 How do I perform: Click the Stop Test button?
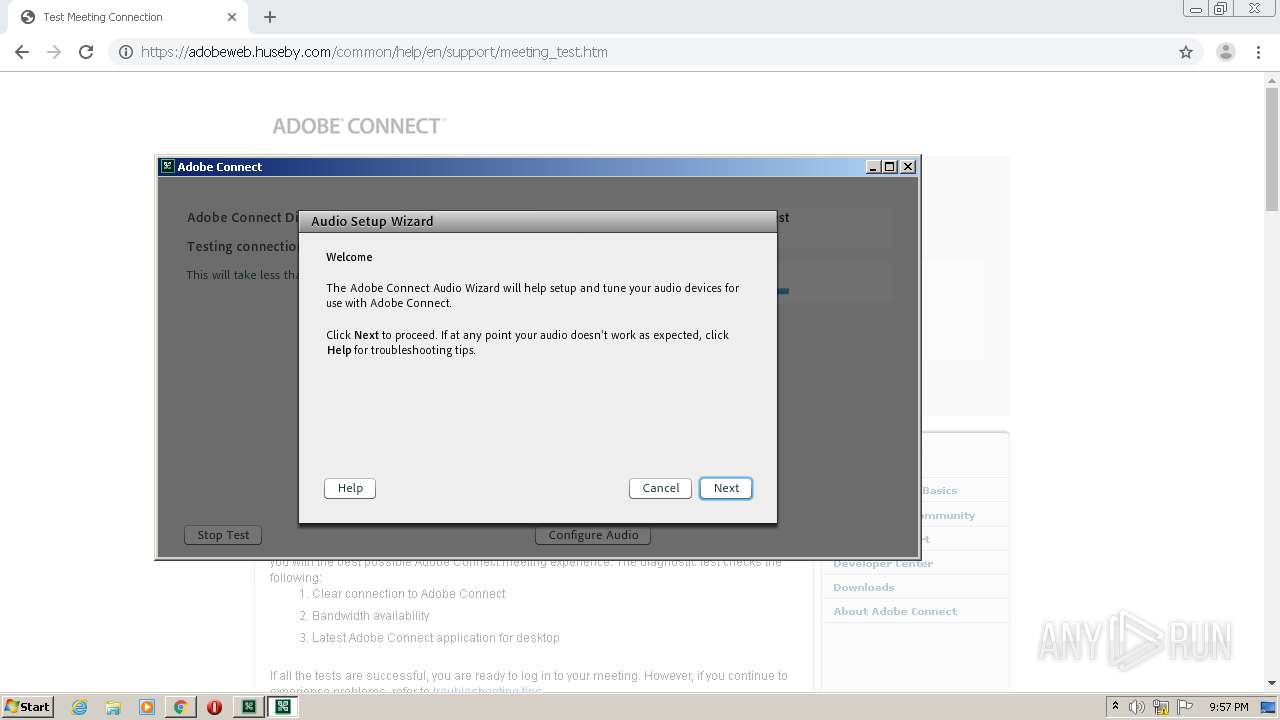[223, 535]
